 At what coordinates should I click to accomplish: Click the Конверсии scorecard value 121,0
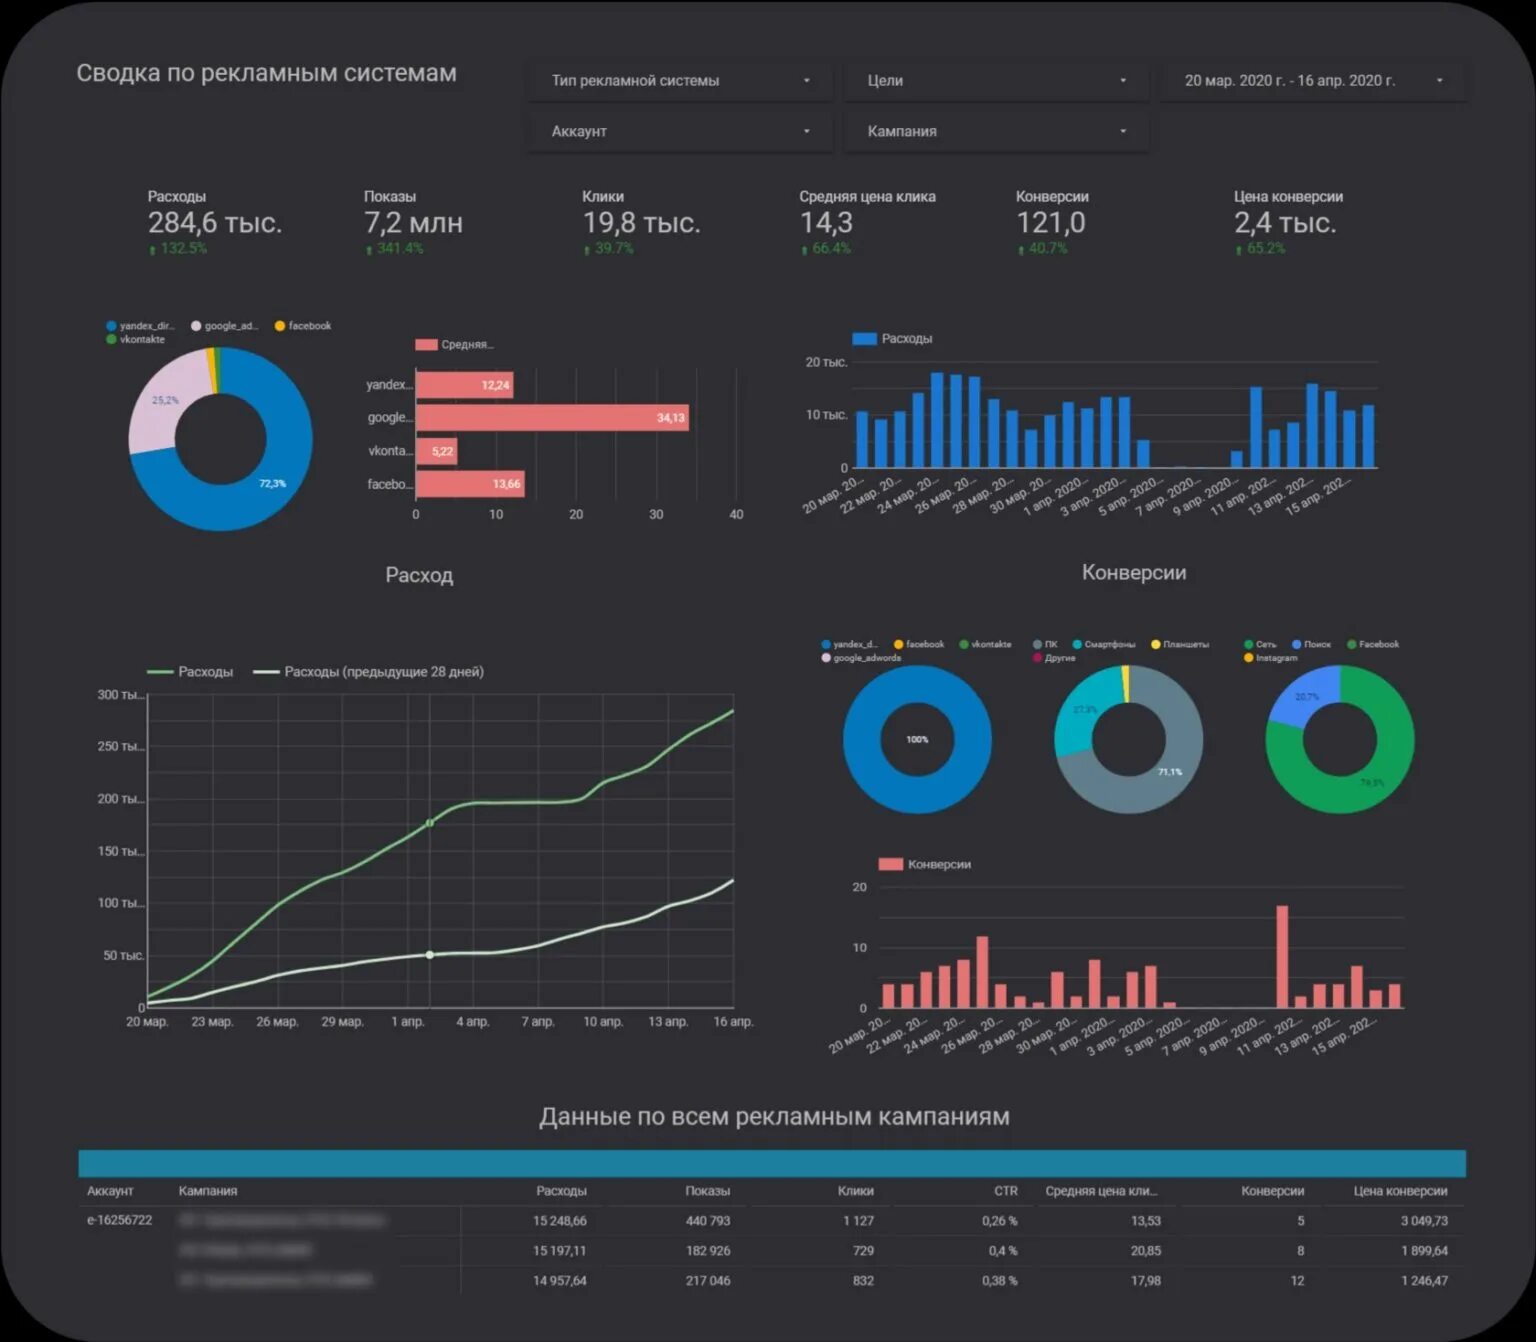click(x=1051, y=223)
